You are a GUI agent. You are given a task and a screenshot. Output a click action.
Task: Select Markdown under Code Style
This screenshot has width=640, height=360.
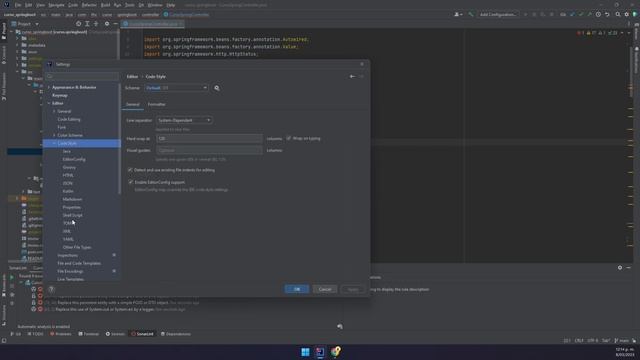[x=72, y=199]
